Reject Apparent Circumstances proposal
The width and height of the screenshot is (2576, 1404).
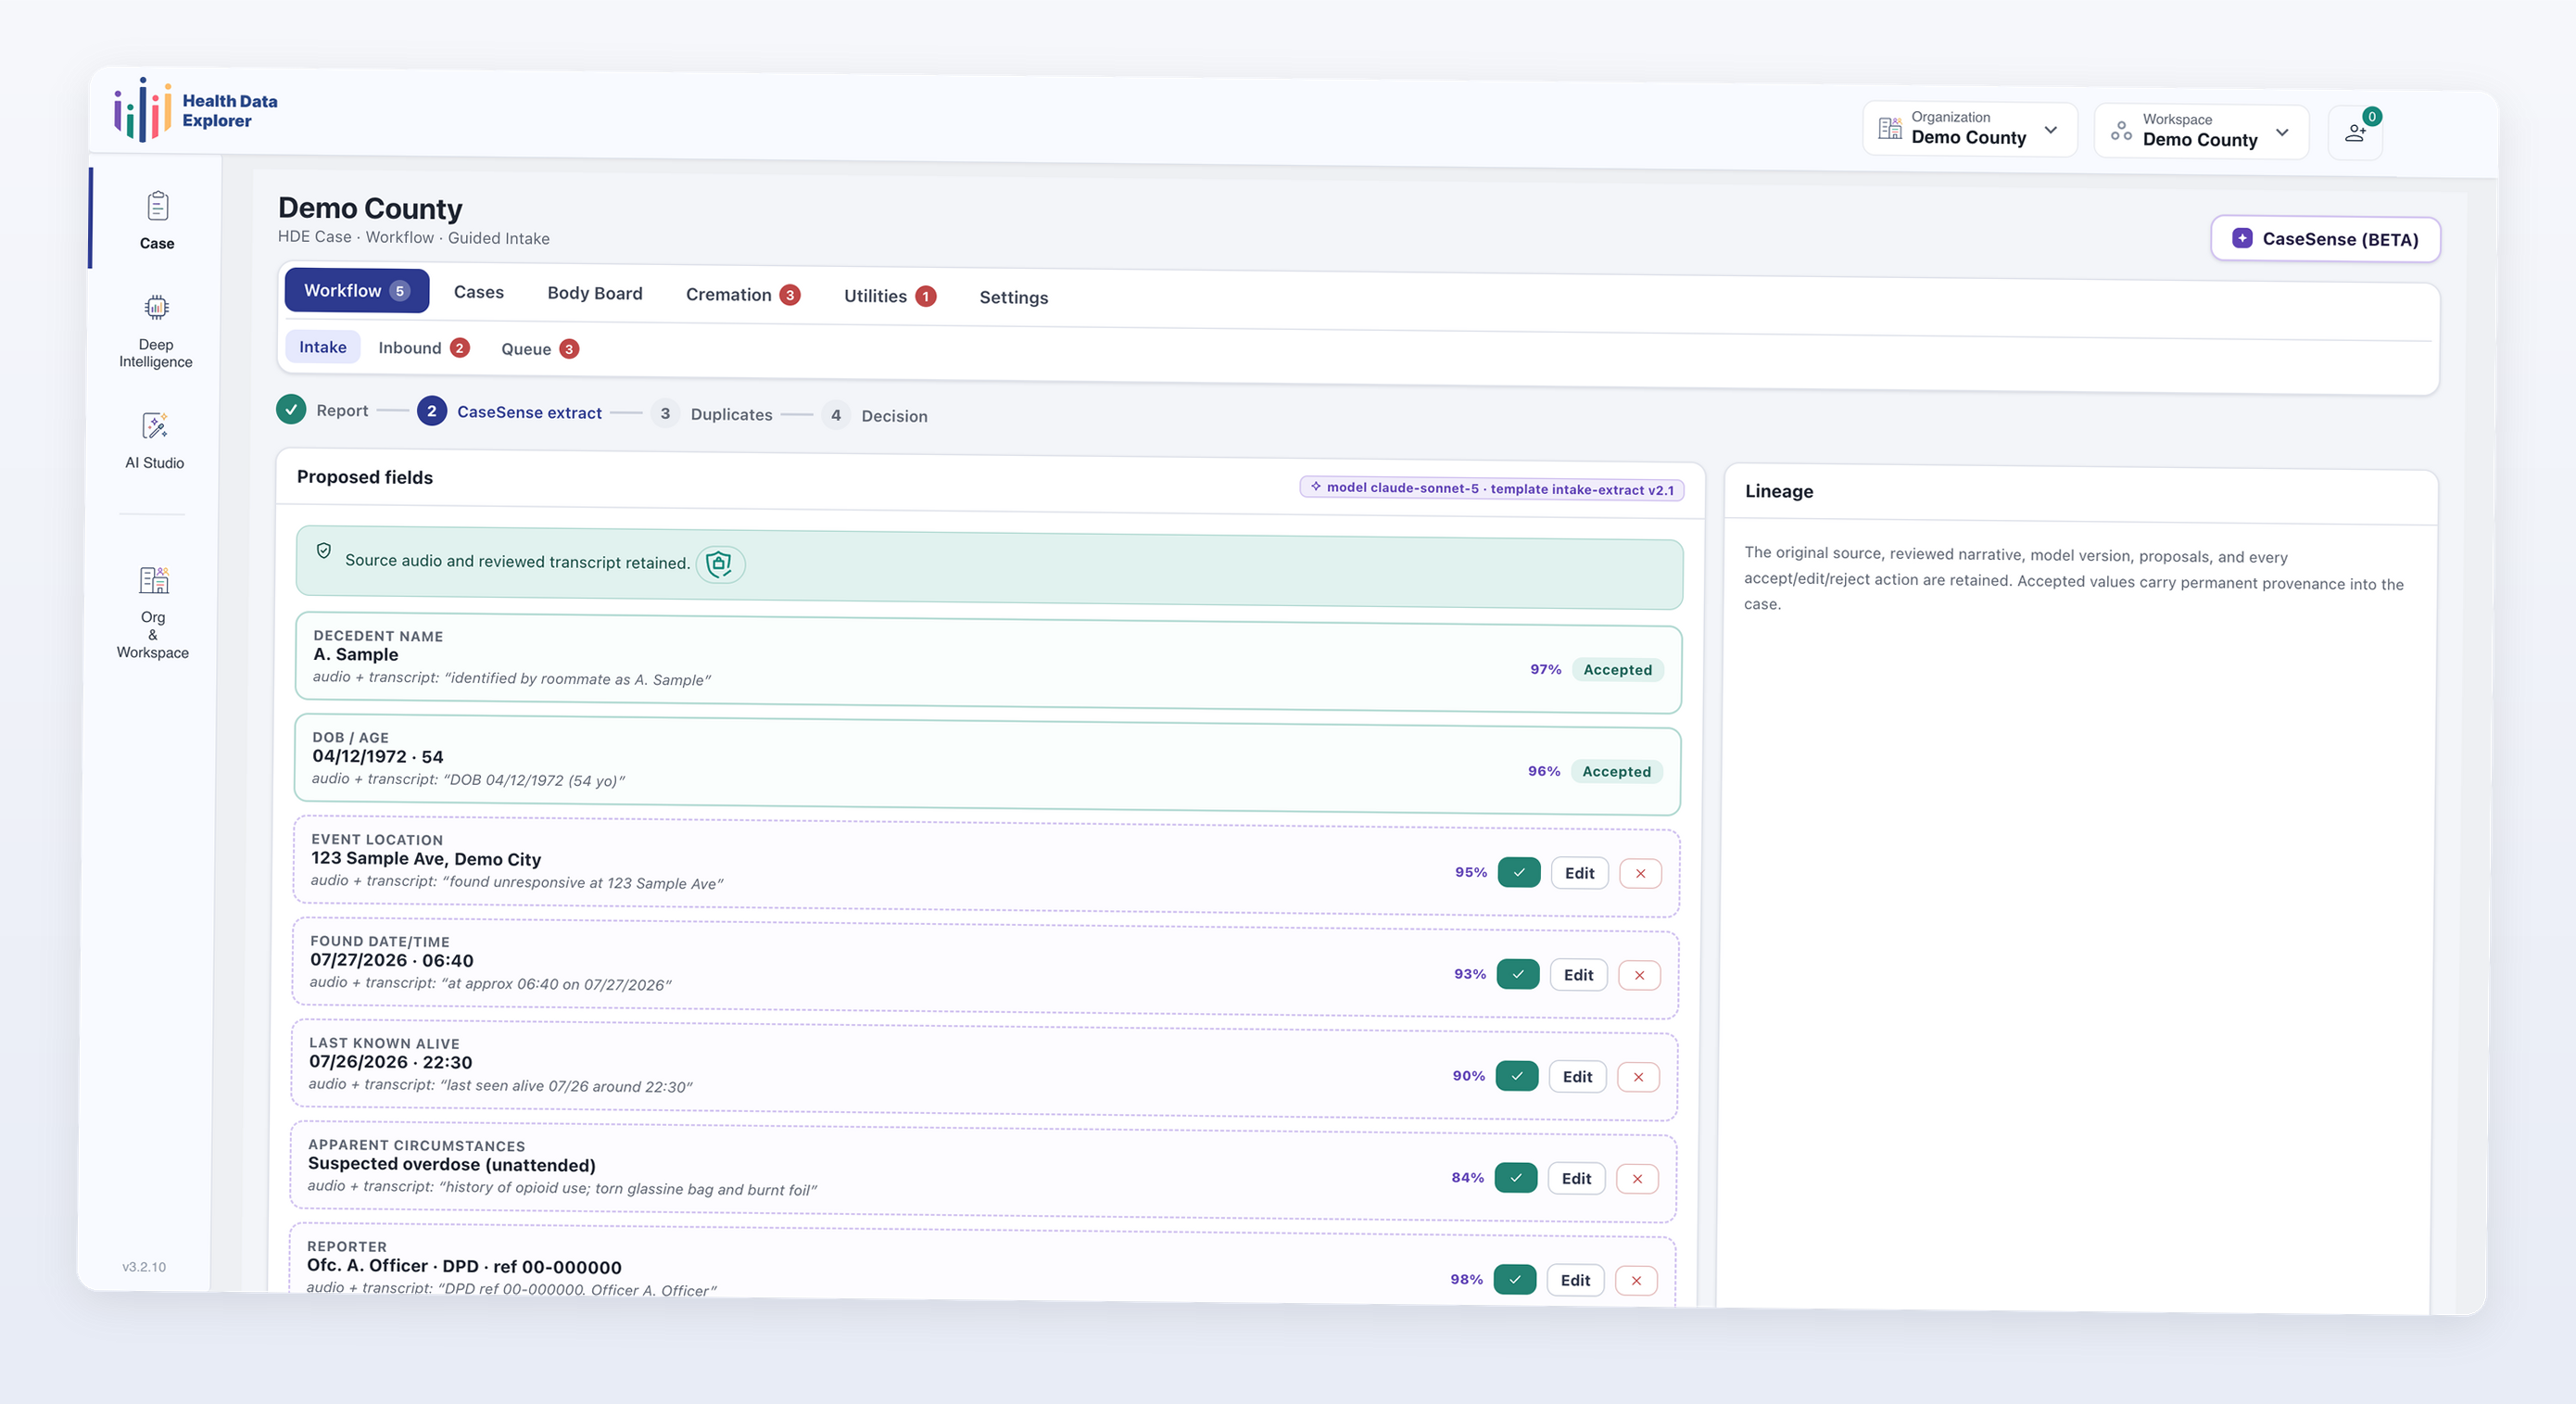pos(1637,1179)
